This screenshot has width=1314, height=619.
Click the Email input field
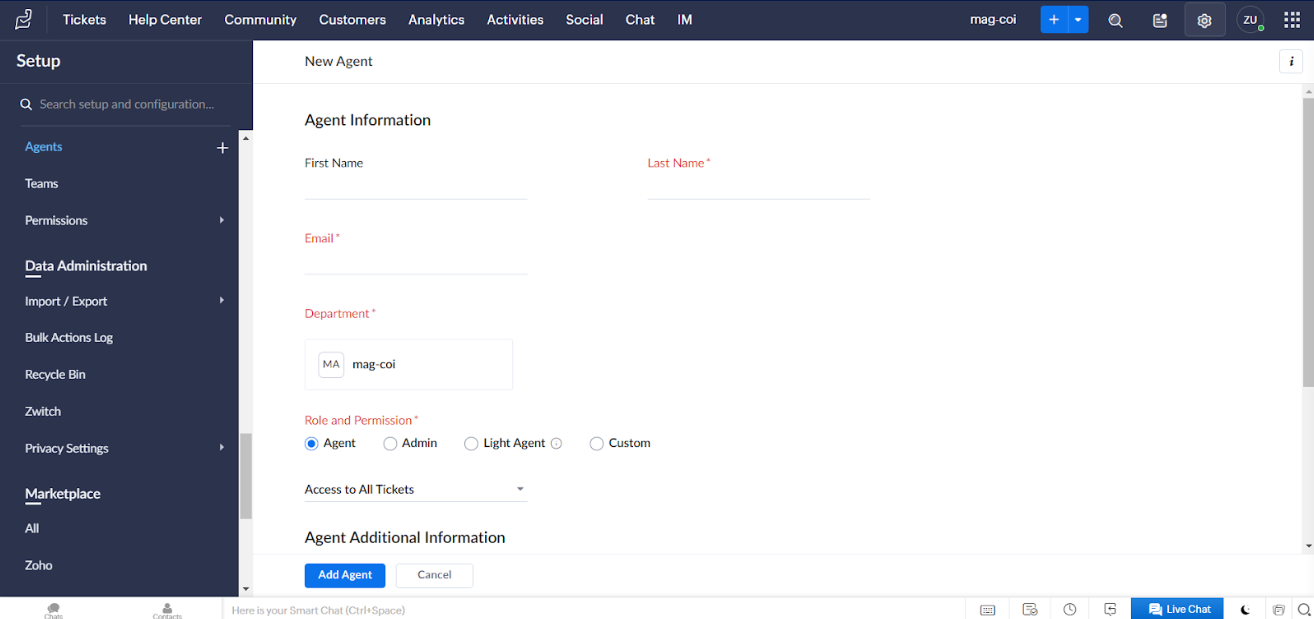(x=415, y=263)
